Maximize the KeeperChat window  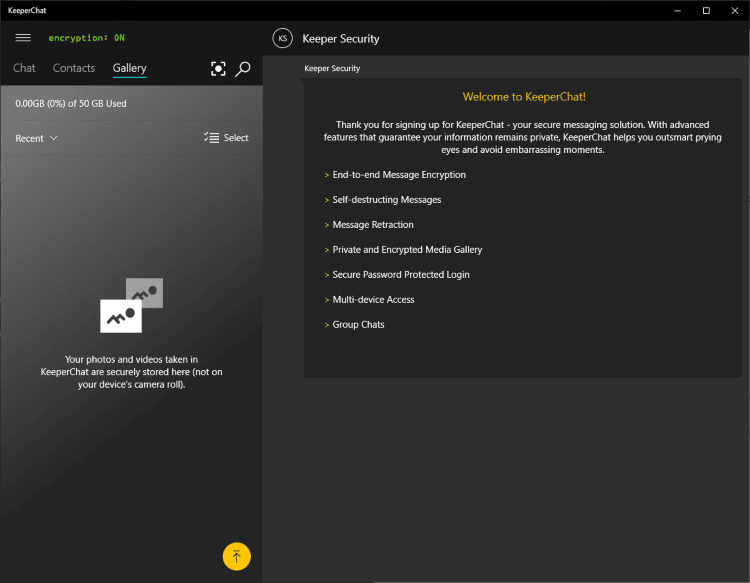click(x=706, y=11)
